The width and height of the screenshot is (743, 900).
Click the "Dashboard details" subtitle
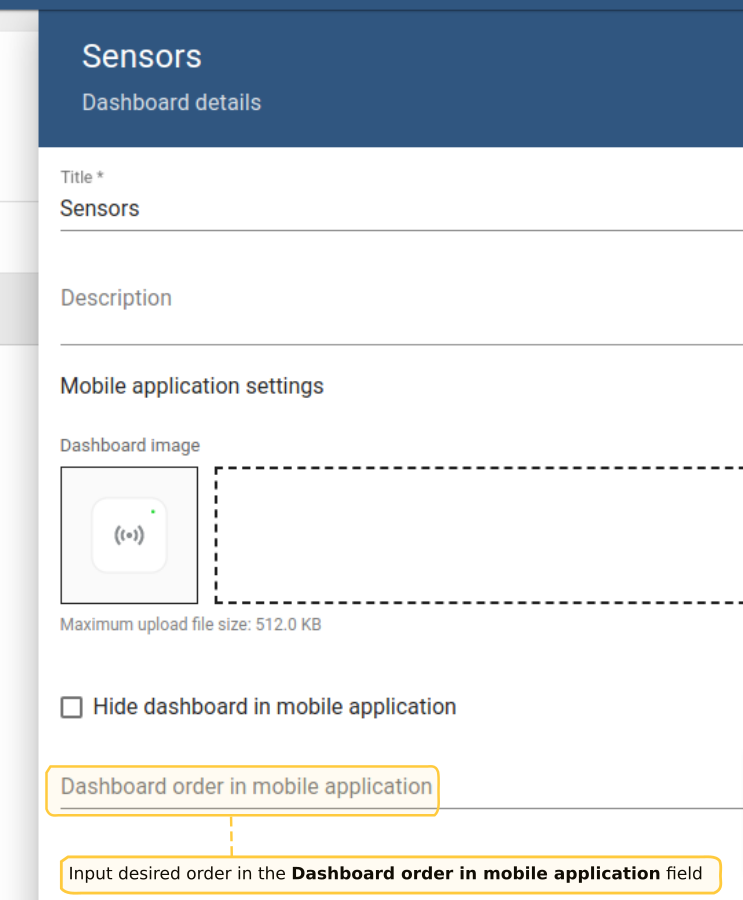click(171, 103)
